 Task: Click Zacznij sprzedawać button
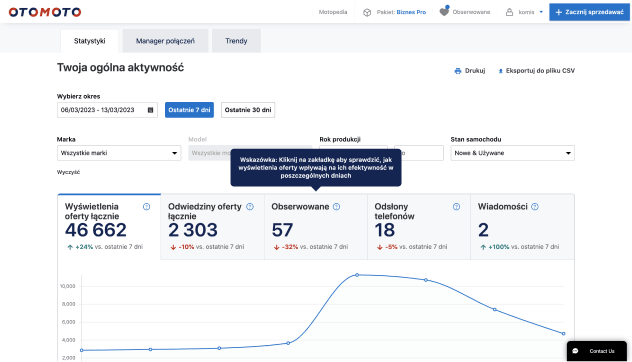[x=589, y=12]
